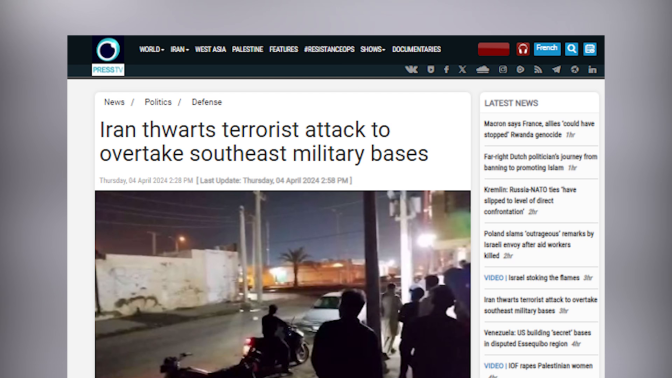The height and width of the screenshot is (378, 672).
Task: Expand the IRAN dropdown menu
Action: click(180, 49)
